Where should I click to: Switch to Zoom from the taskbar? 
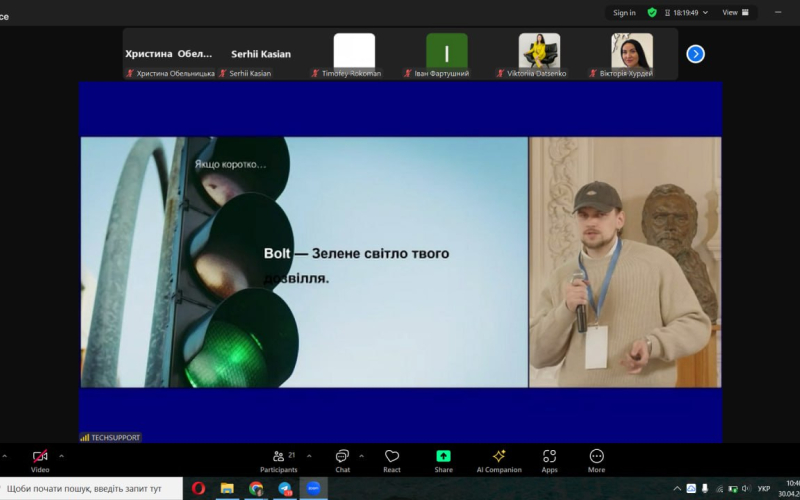[313, 489]
